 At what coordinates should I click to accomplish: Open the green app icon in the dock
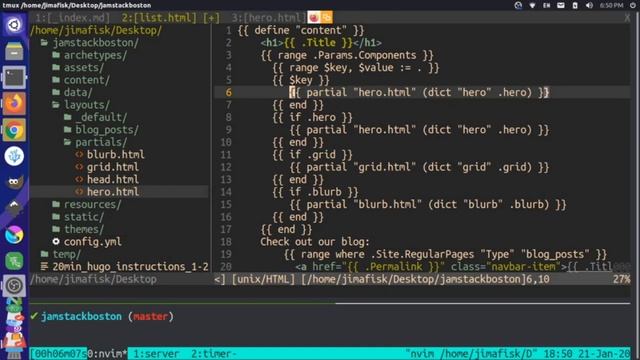click(14, 261)
